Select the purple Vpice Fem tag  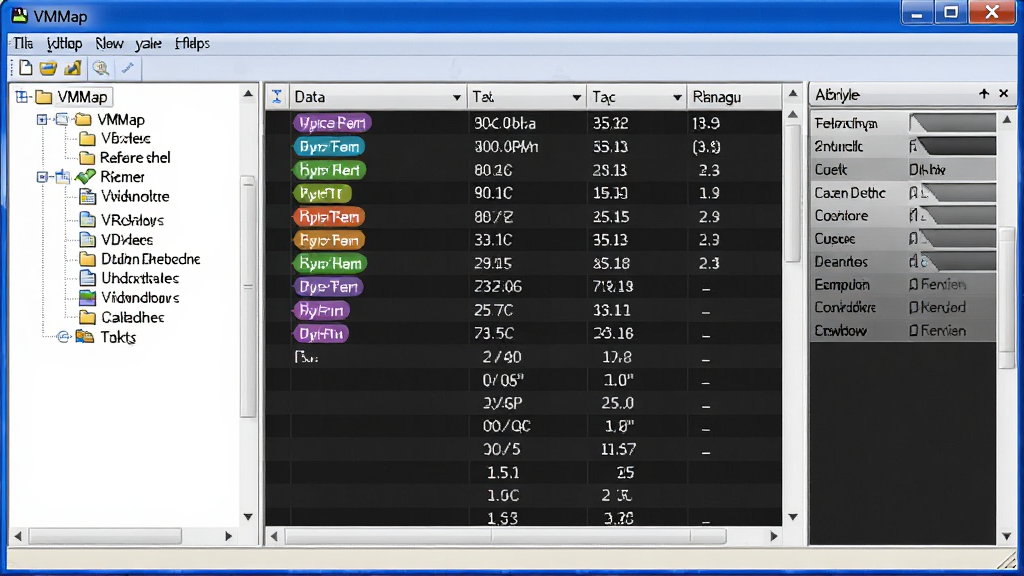point(332,123)
